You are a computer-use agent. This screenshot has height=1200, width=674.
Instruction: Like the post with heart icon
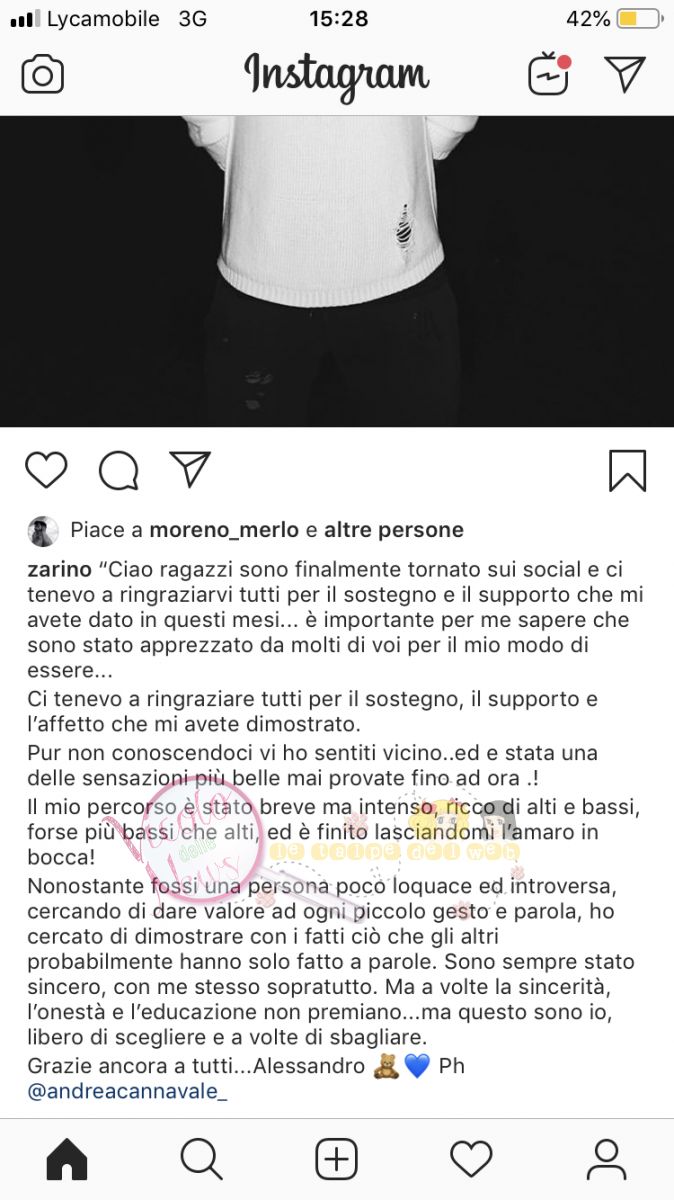[x=46, y=470]
